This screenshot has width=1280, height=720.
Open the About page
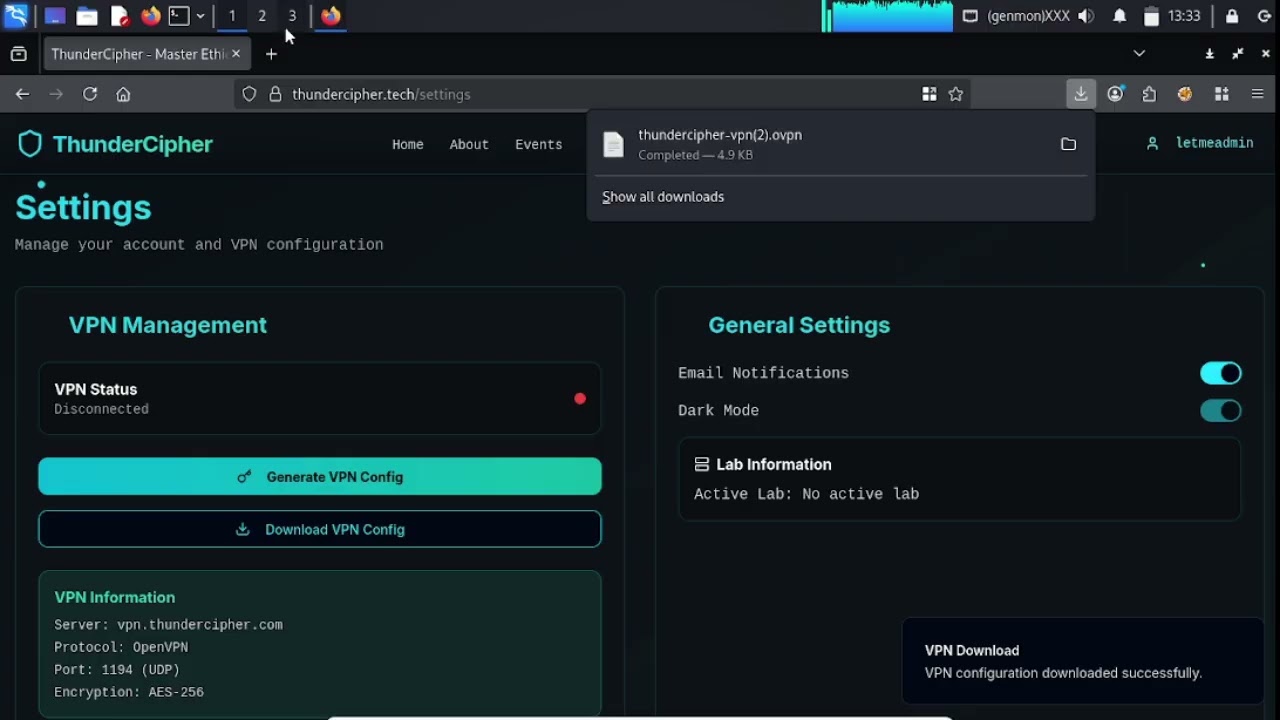tap(469, 145)
